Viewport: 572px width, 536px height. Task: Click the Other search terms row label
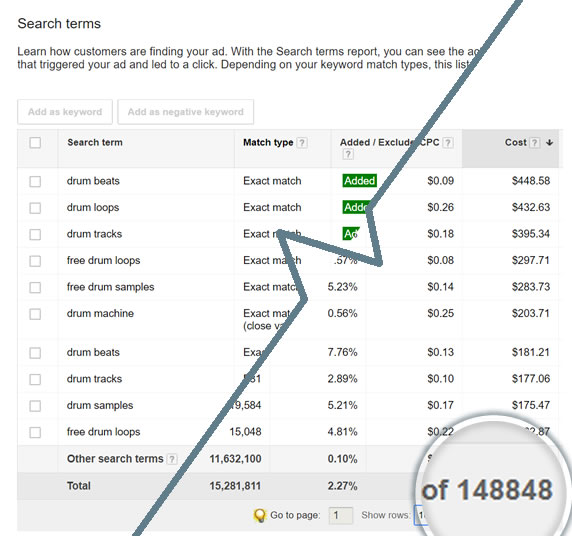click(x=115, y=459)
